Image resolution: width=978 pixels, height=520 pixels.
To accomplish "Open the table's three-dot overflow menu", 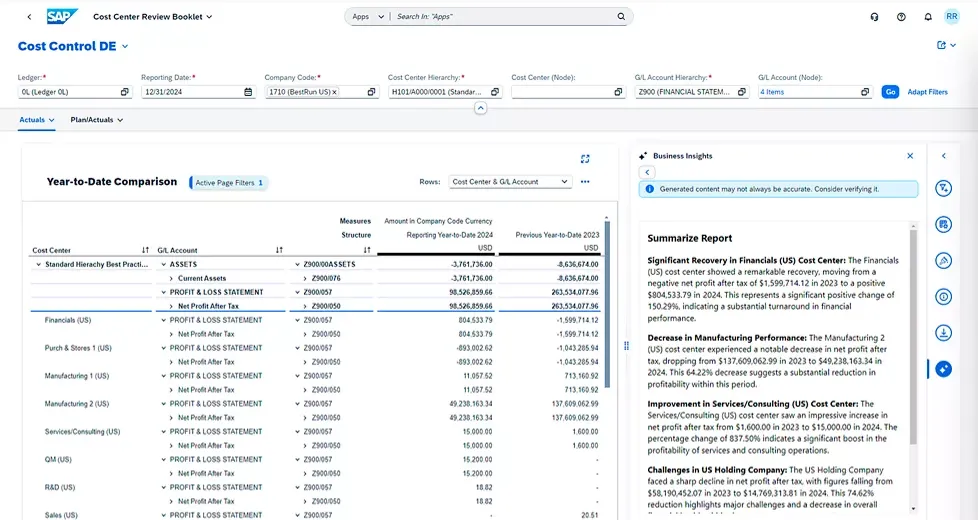I will pos(585,182).
